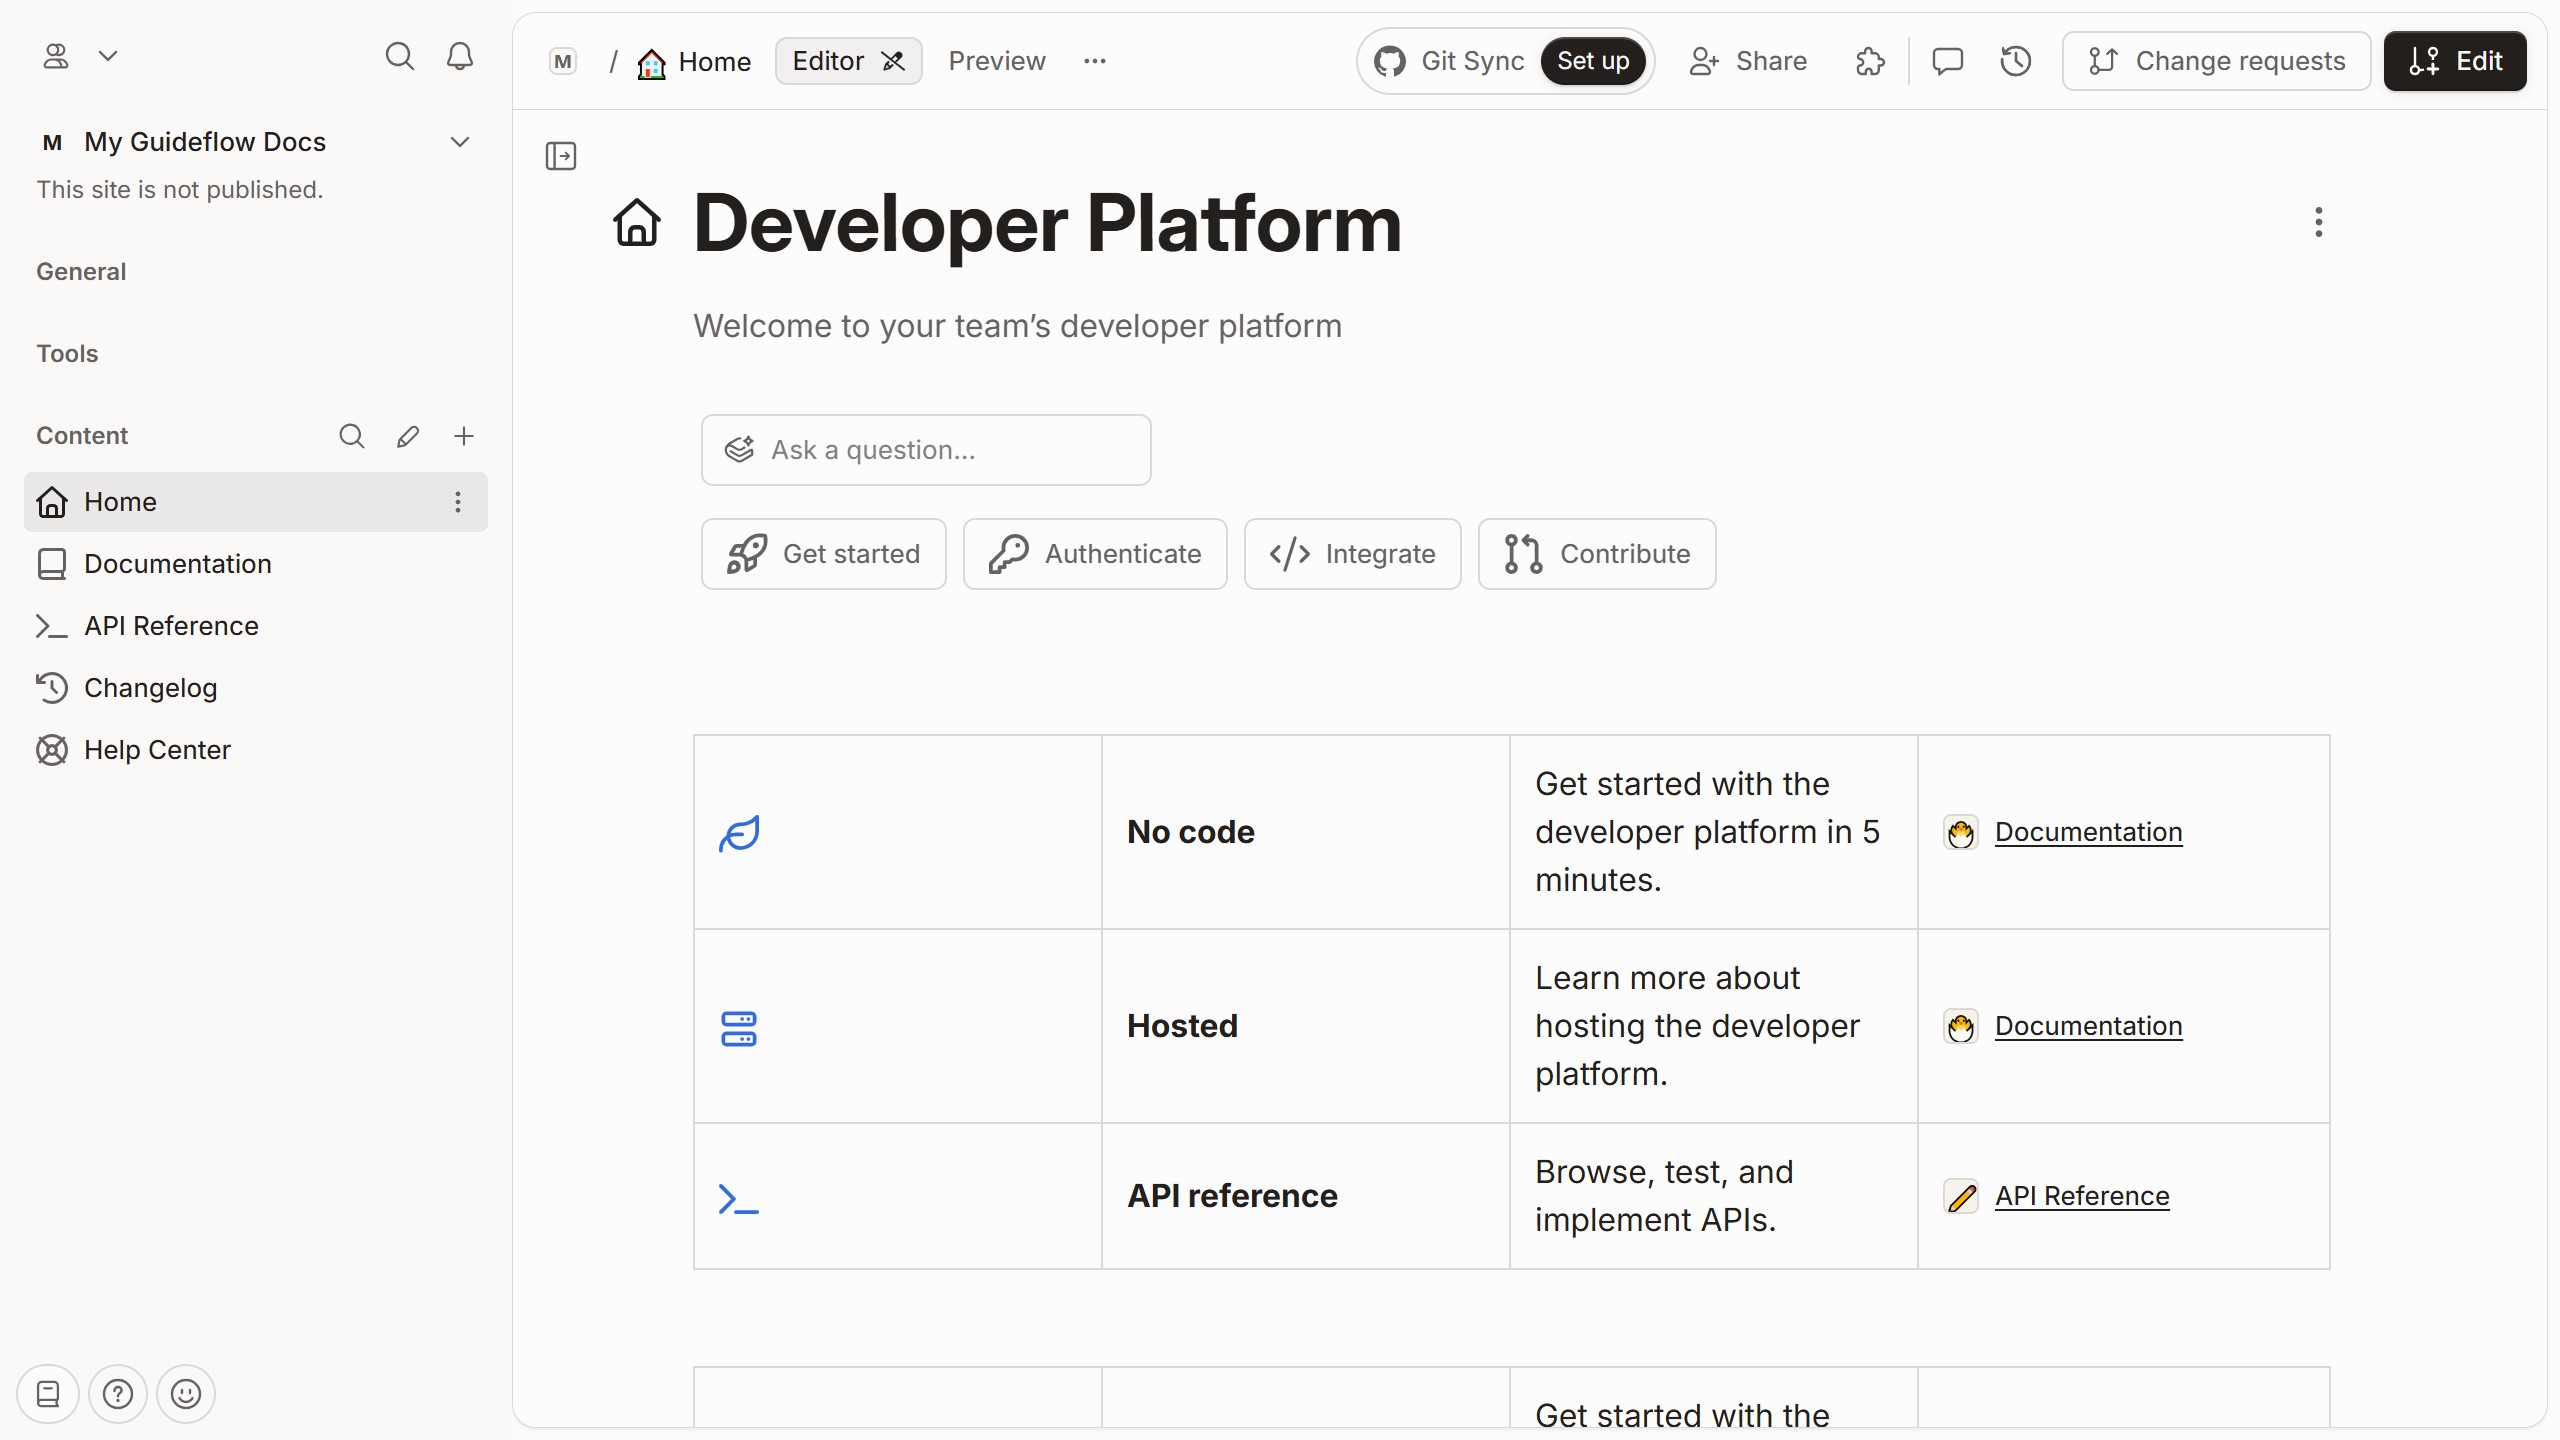
Task: Click the Edit button
Action: pos(2455,61)
